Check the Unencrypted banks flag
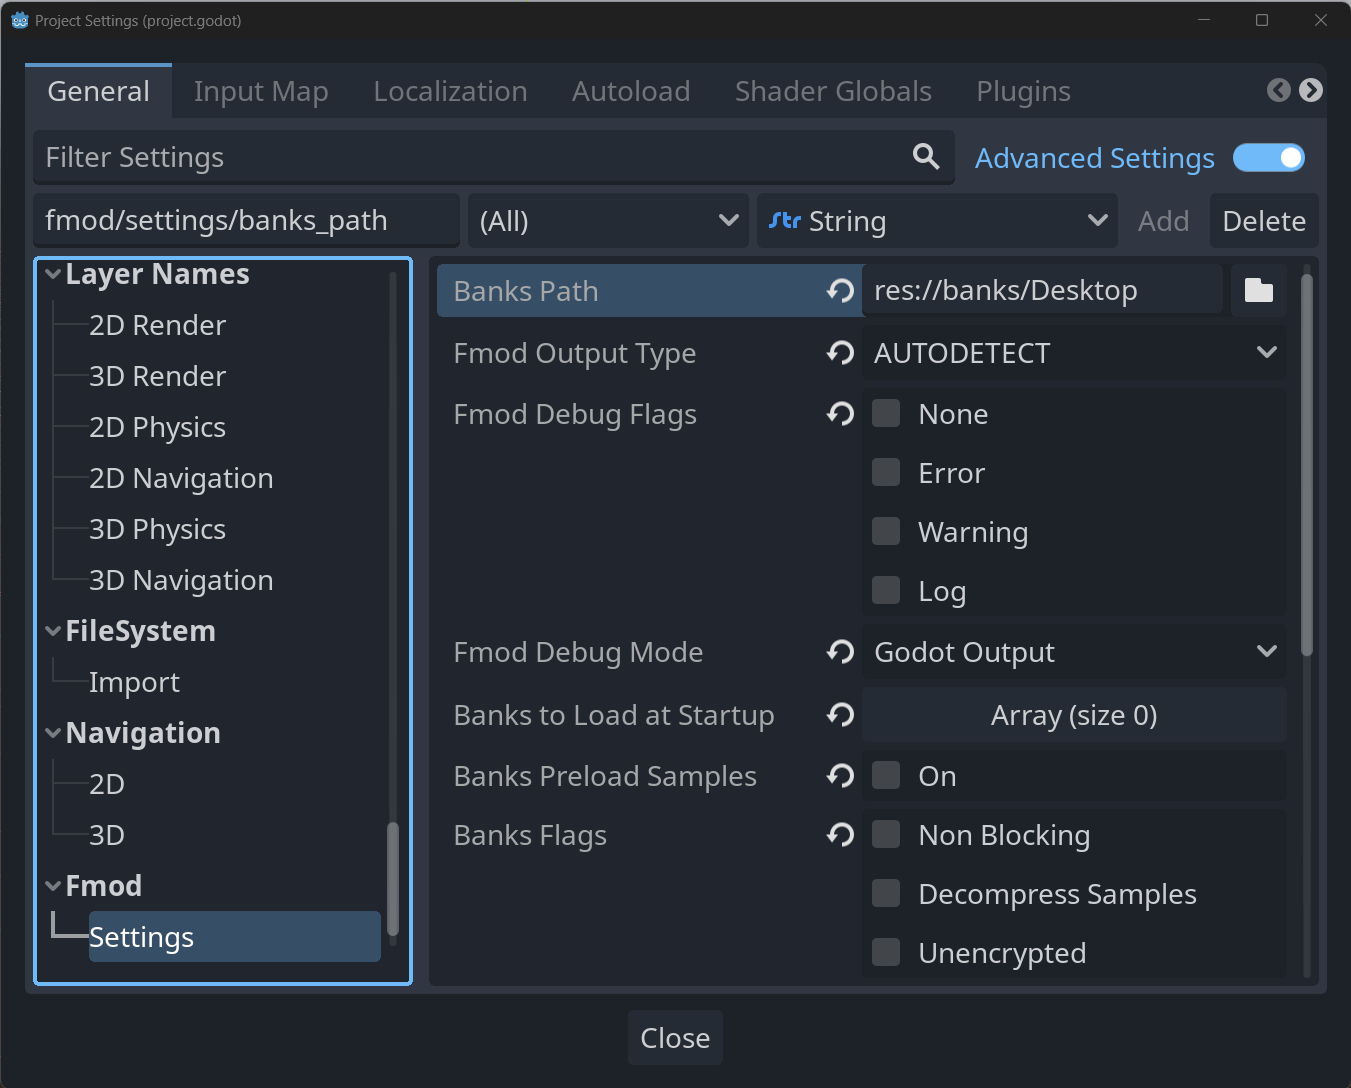Screen dimensions: 1351x1088 point(886,952)
